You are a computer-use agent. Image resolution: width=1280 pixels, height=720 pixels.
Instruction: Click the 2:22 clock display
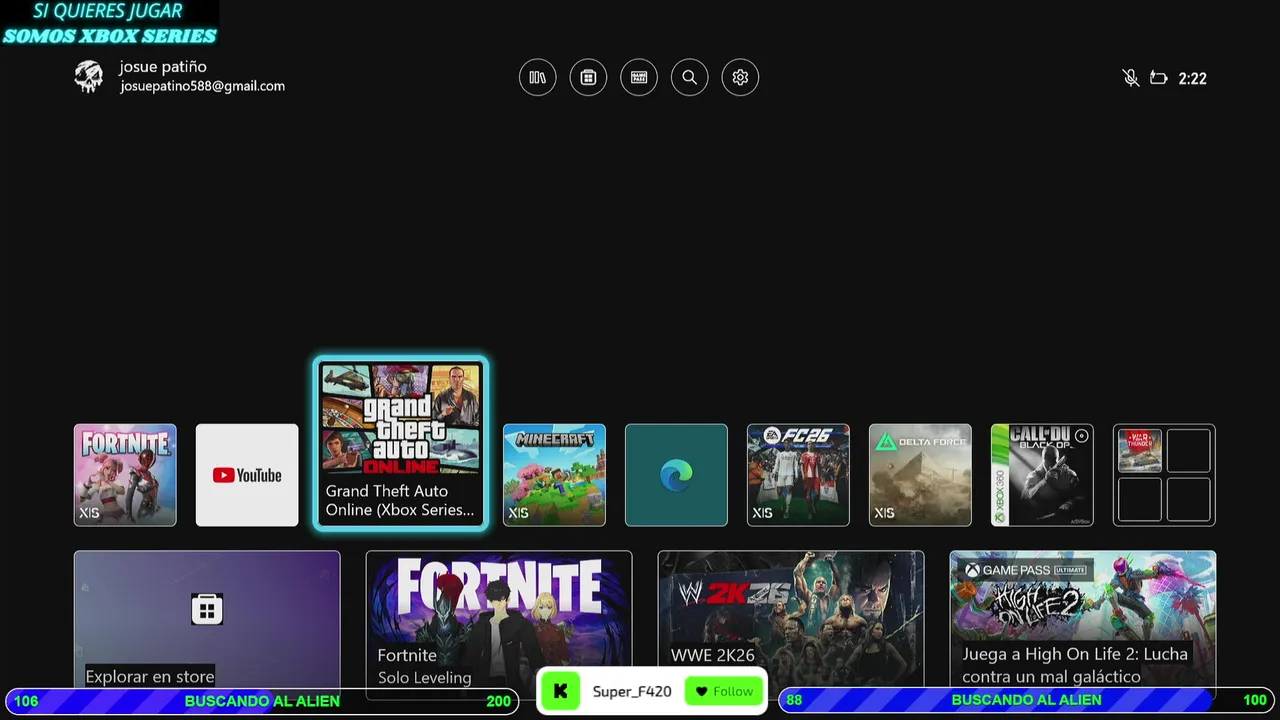tap(1192, 78)
